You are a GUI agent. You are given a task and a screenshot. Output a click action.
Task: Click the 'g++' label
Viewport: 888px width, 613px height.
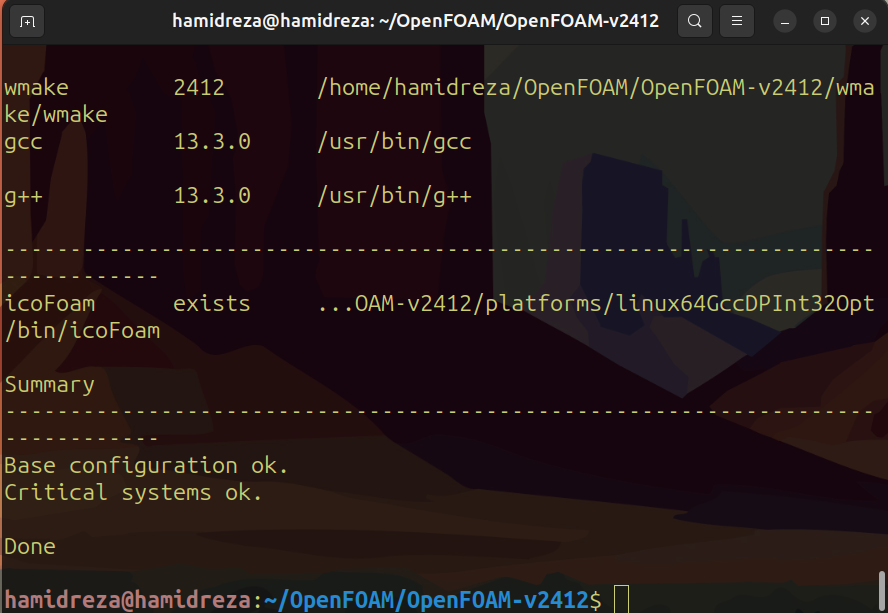pos(23,197)
